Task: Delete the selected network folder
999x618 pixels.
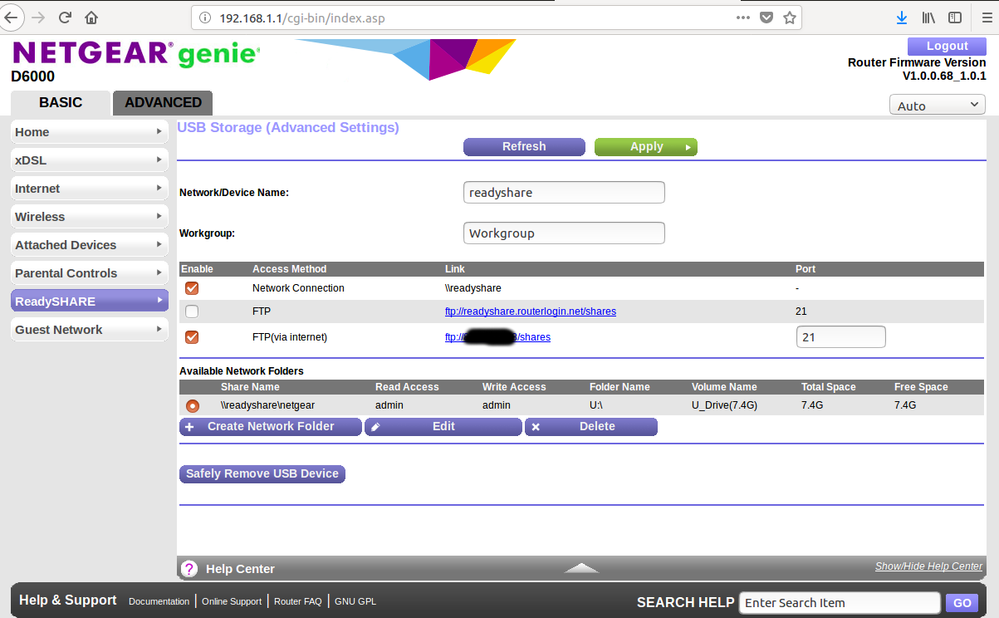Action: [591, 426]
